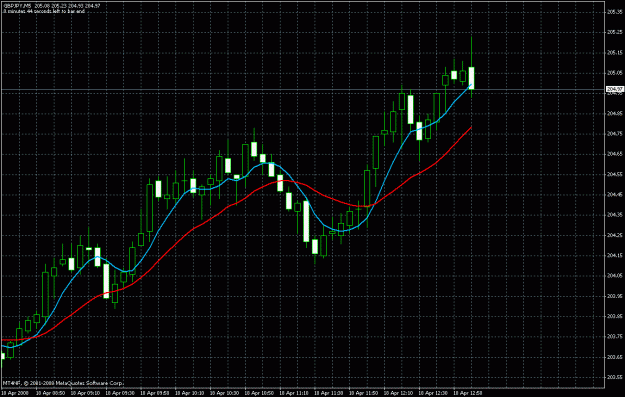
Task: Click the 204.45 price scale label
Action: (615, 195)
